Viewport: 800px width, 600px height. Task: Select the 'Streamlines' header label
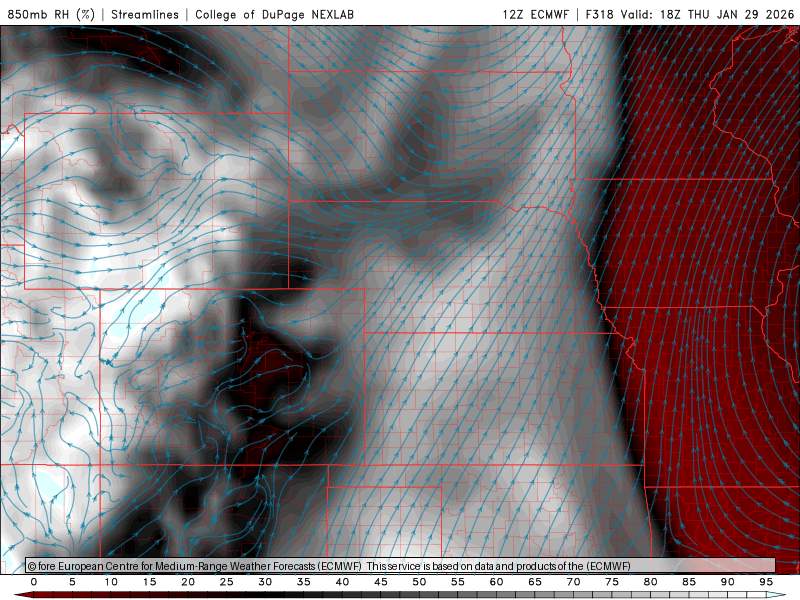[145, 14]
